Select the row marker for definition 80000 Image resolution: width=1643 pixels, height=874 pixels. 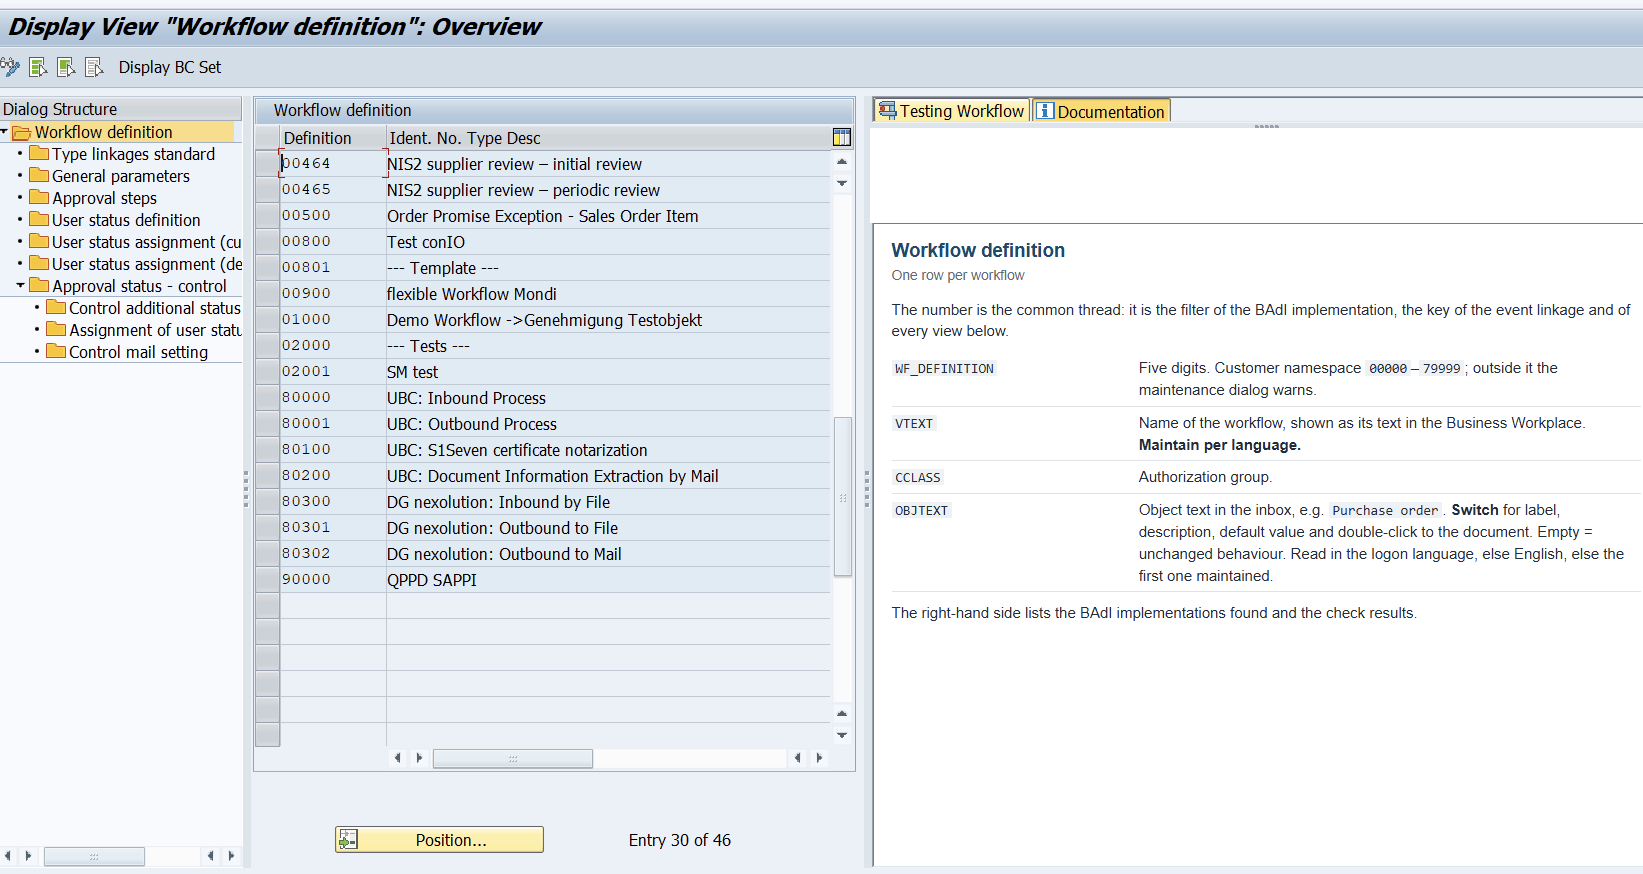(267, 397)
